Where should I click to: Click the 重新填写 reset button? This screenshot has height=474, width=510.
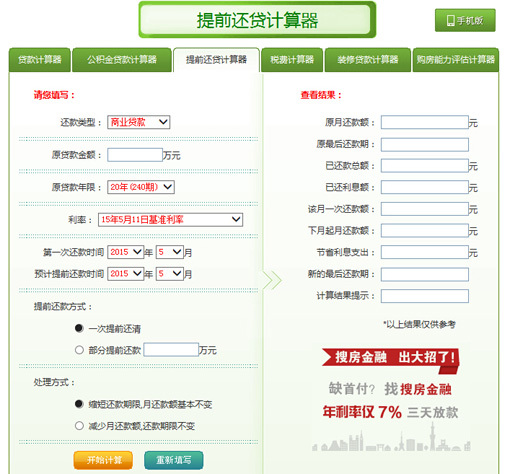coord(173,460)
